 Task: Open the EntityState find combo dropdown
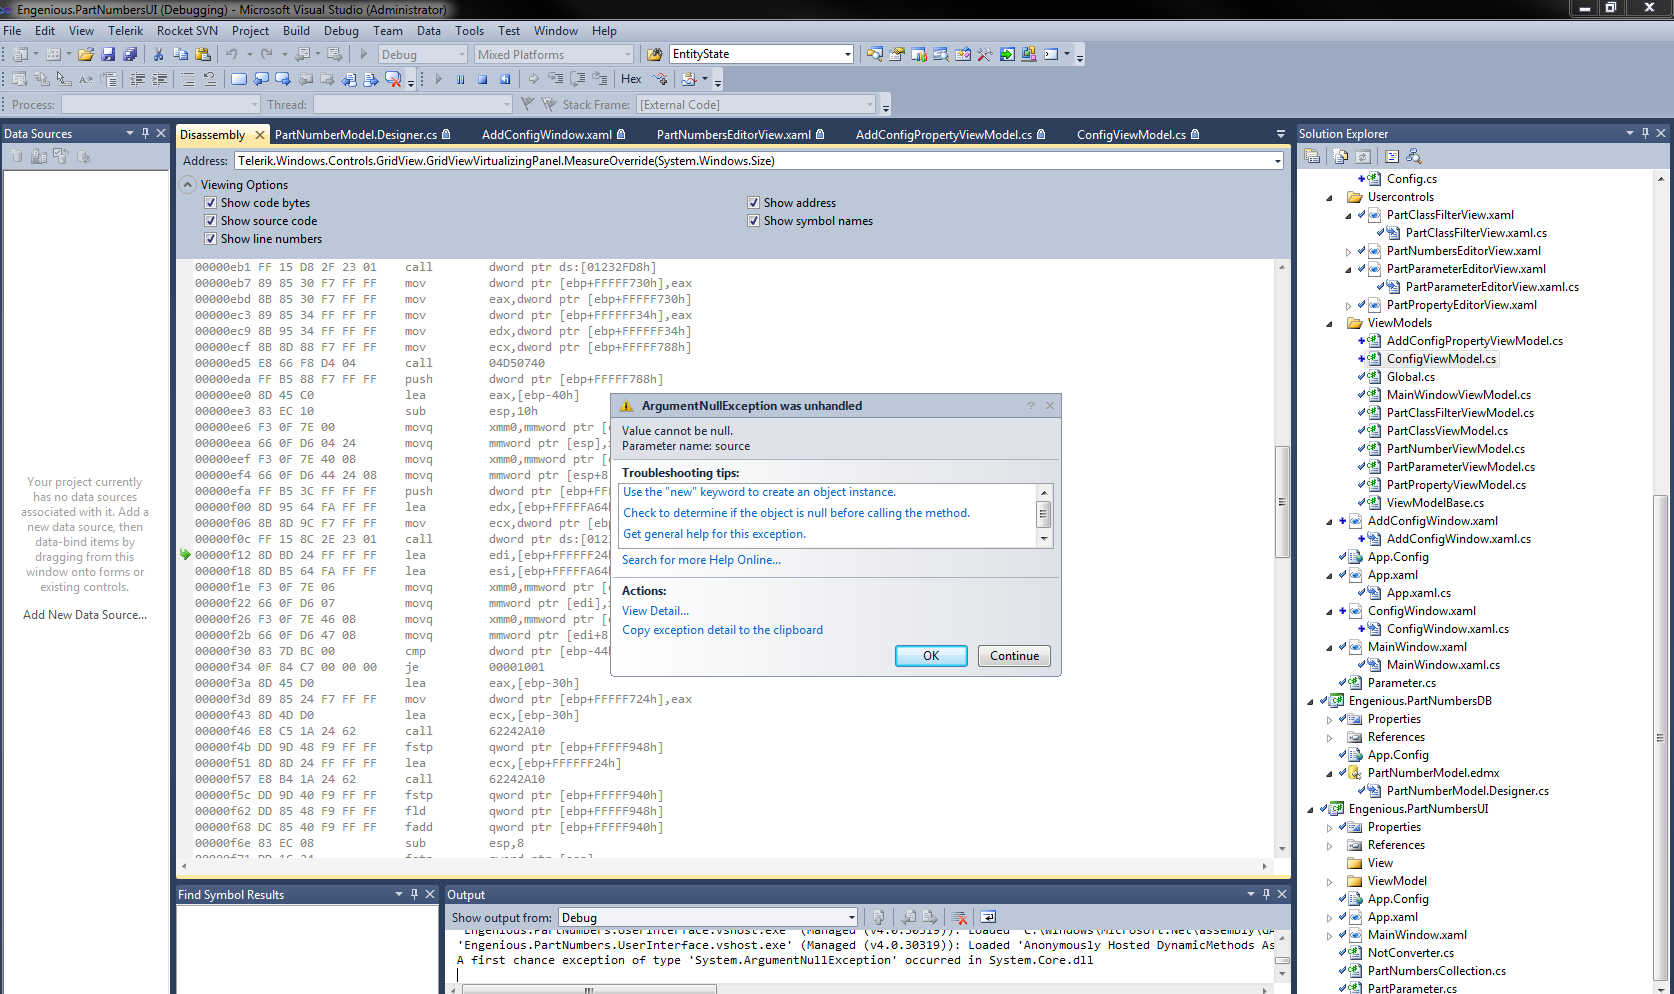[x=848, y=54]
